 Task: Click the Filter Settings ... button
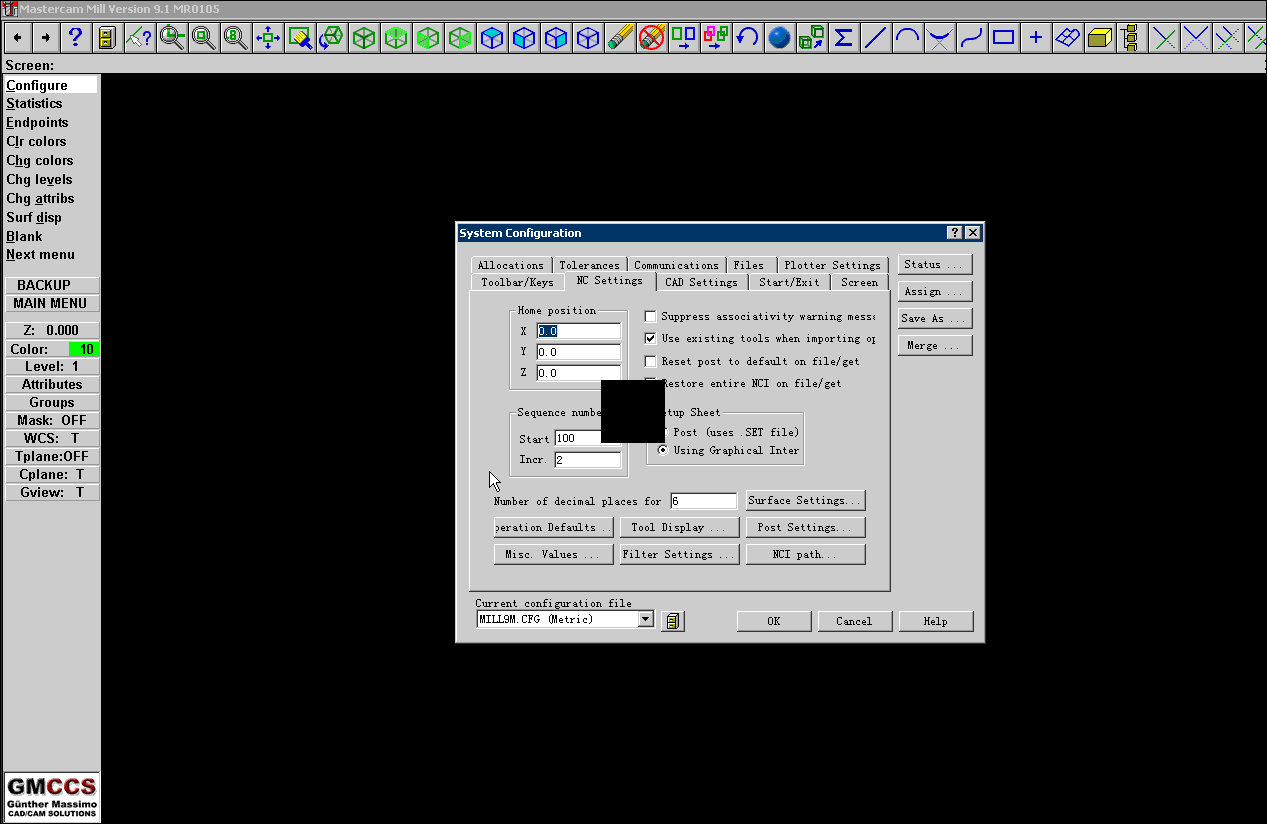679,554
